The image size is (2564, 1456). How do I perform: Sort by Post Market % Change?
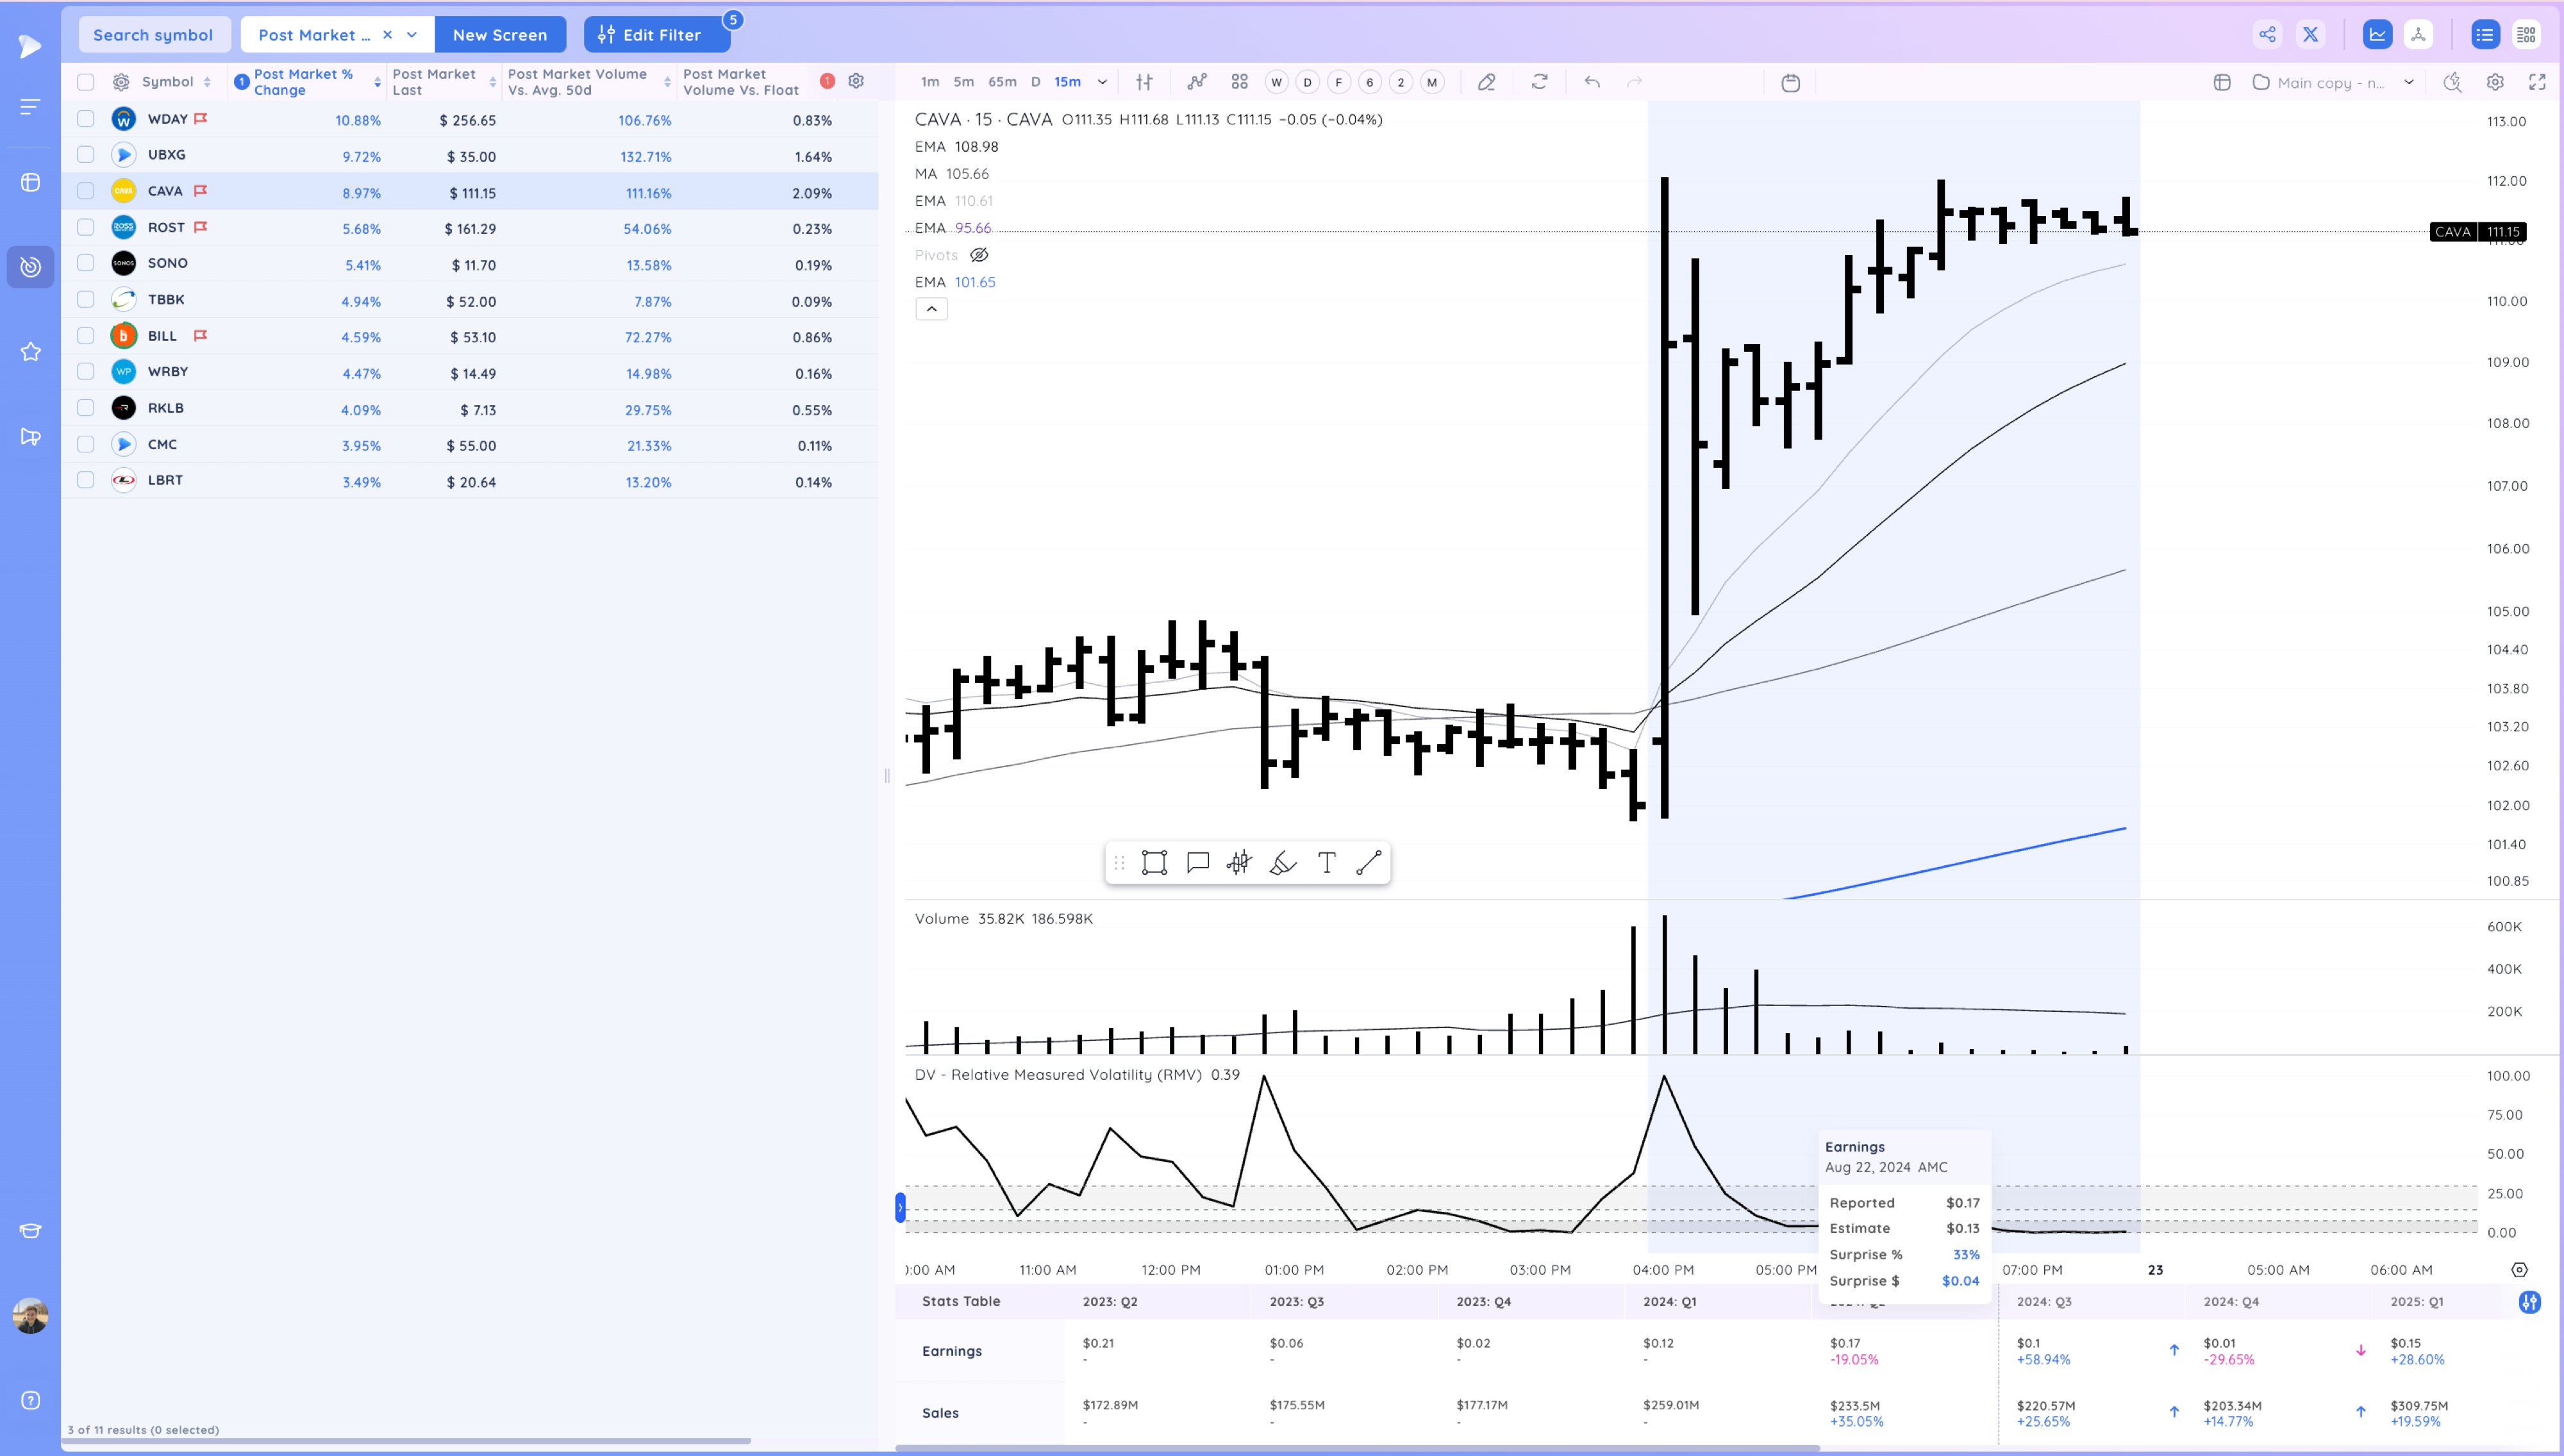click(309, 82)
